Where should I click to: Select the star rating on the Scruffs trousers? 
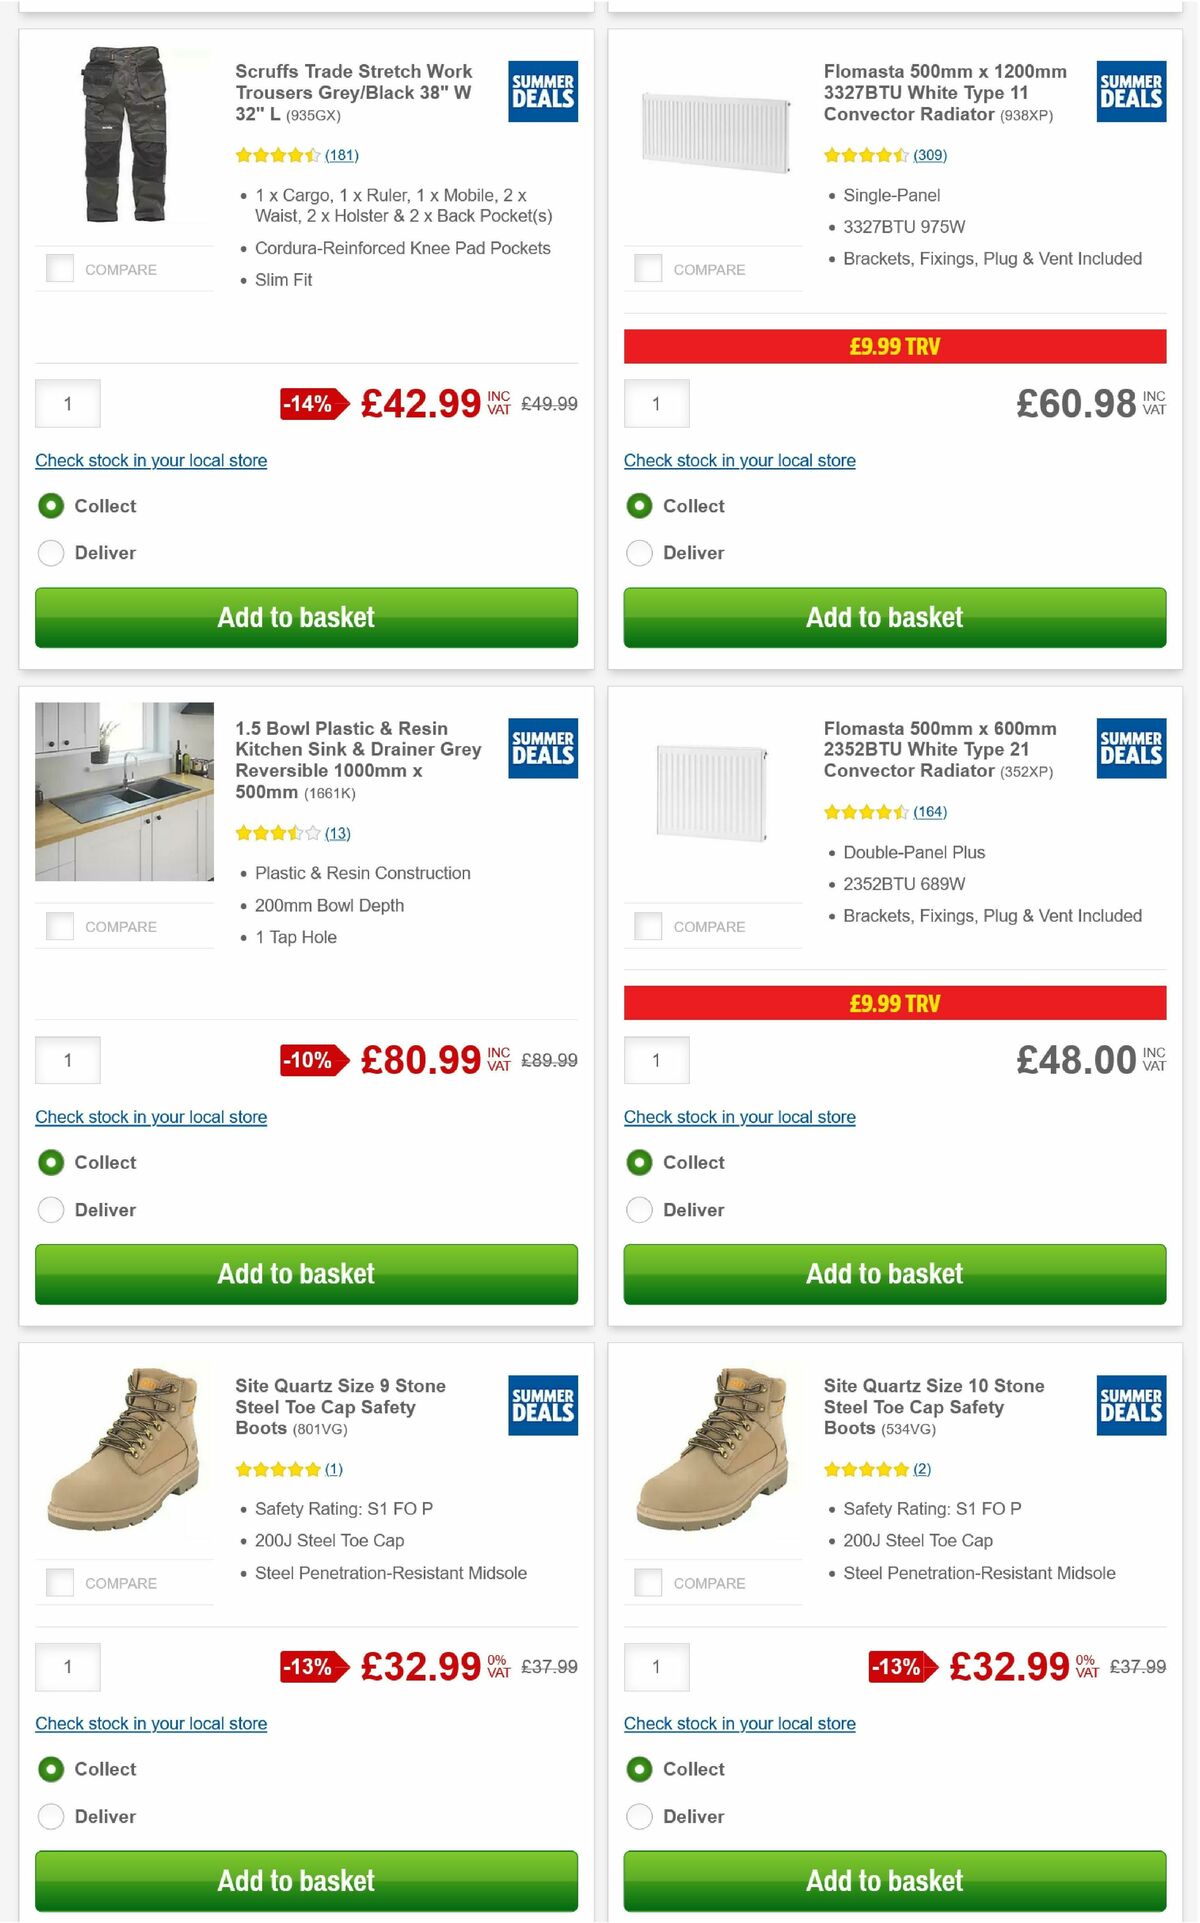275,156
